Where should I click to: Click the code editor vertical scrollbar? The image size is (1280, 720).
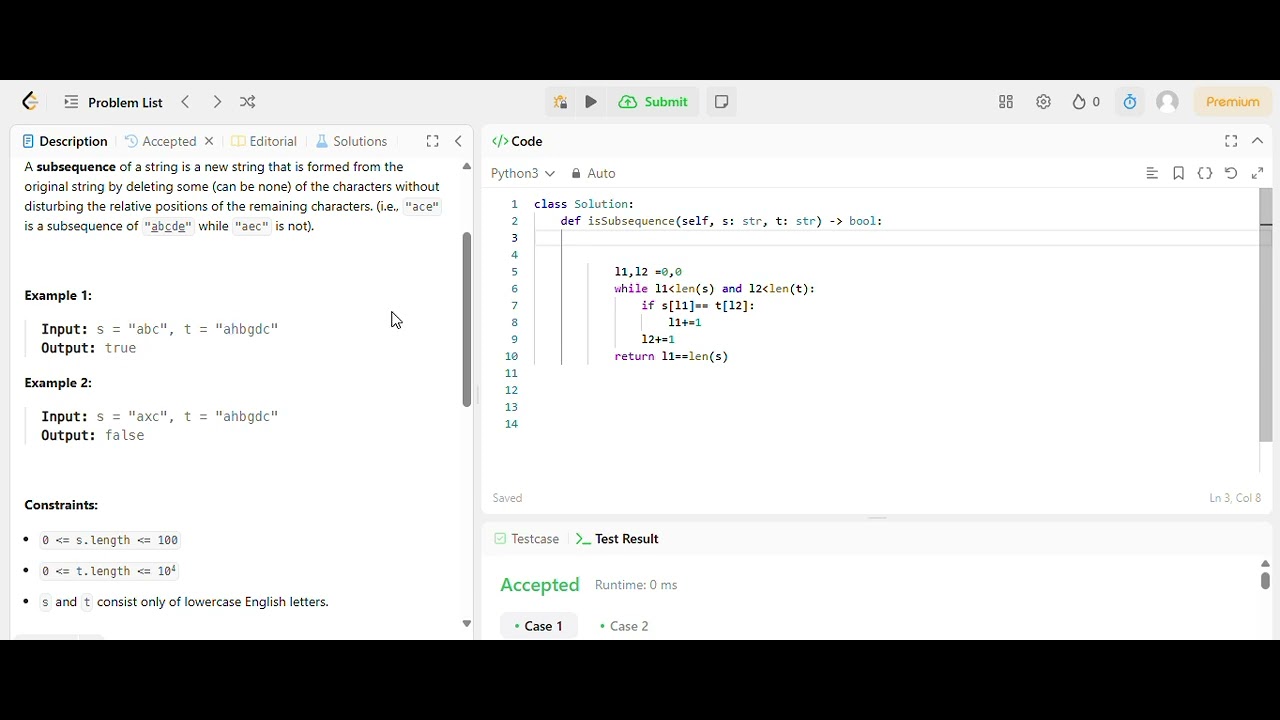click(x=1265, y=315)
